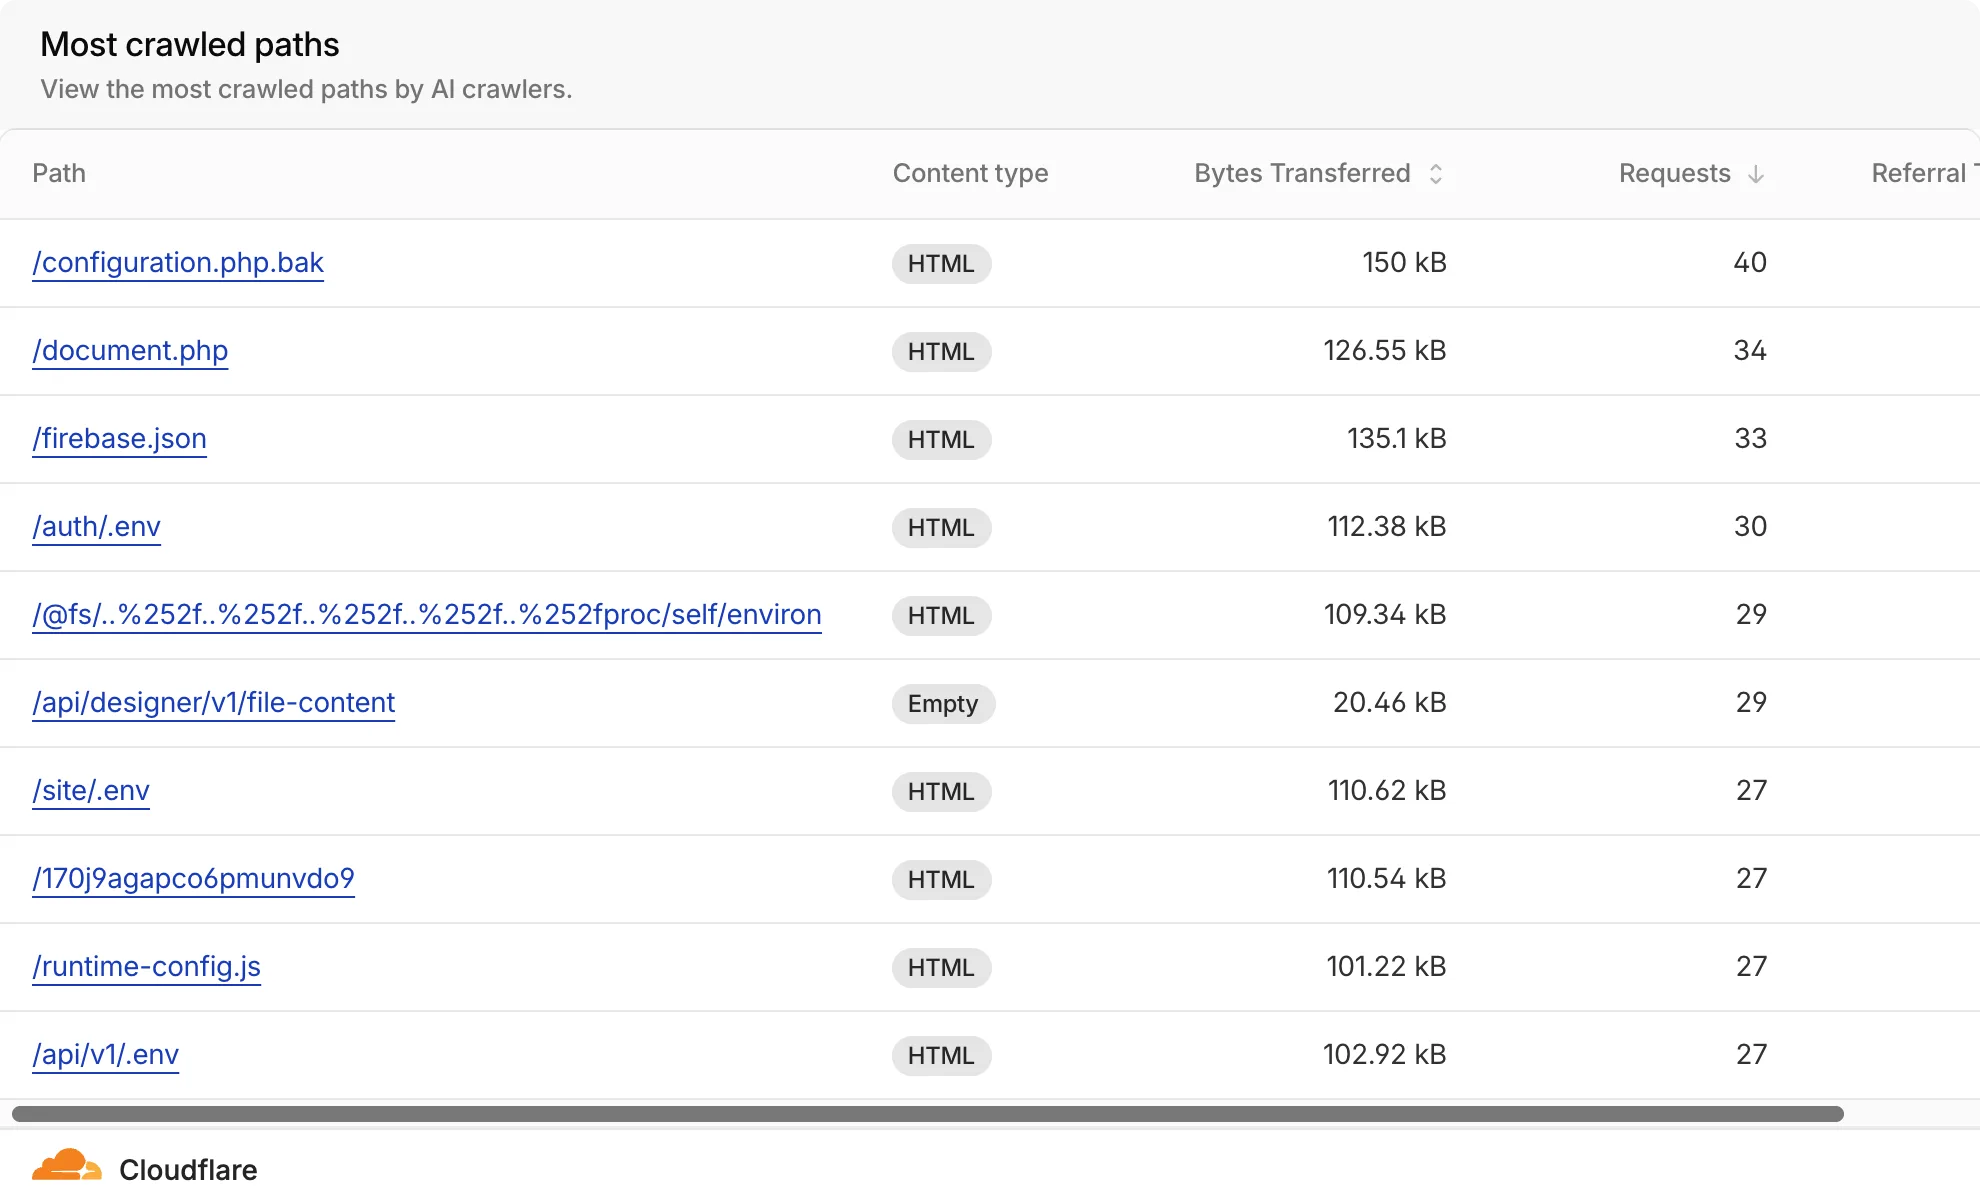The width and height of the screenshot is (1980, 1200).
Task: Click the Most crawled paths heading
Action: click(190, 45)
